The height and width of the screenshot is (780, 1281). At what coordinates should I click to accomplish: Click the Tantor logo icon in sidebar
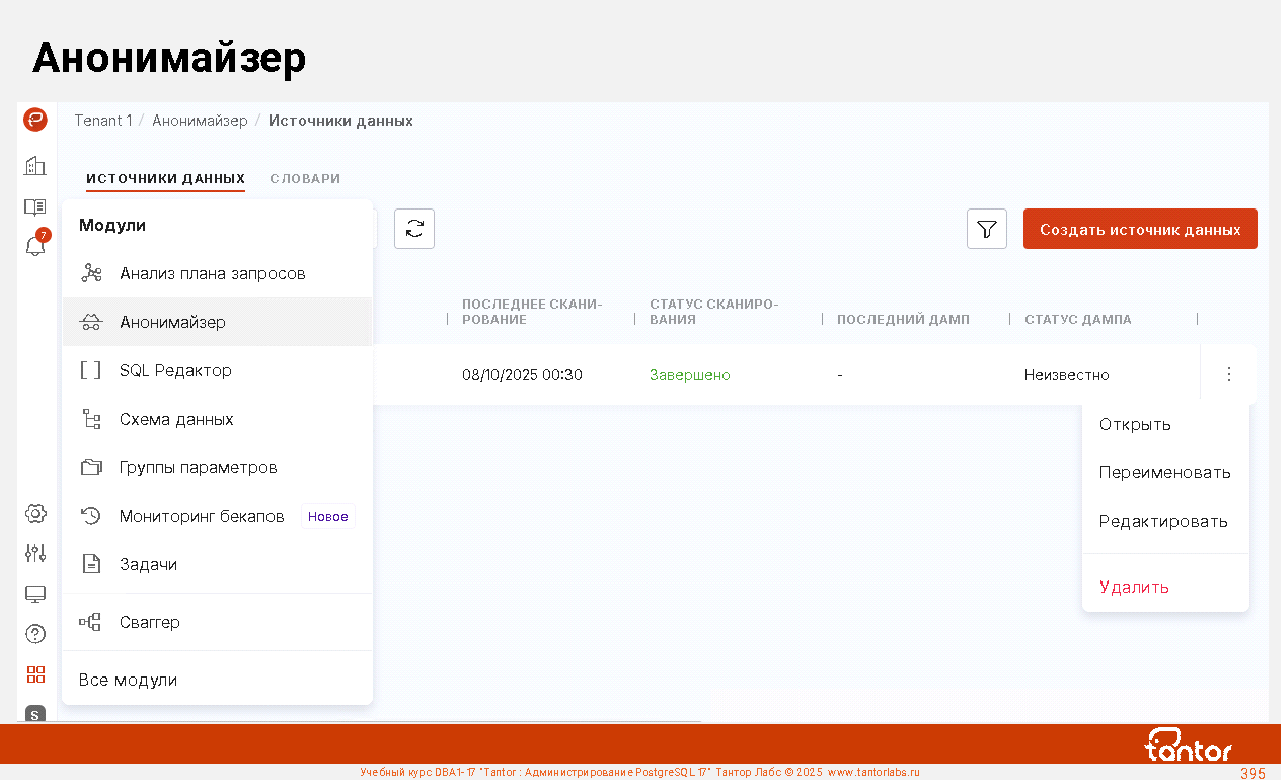tap(36, 120)
